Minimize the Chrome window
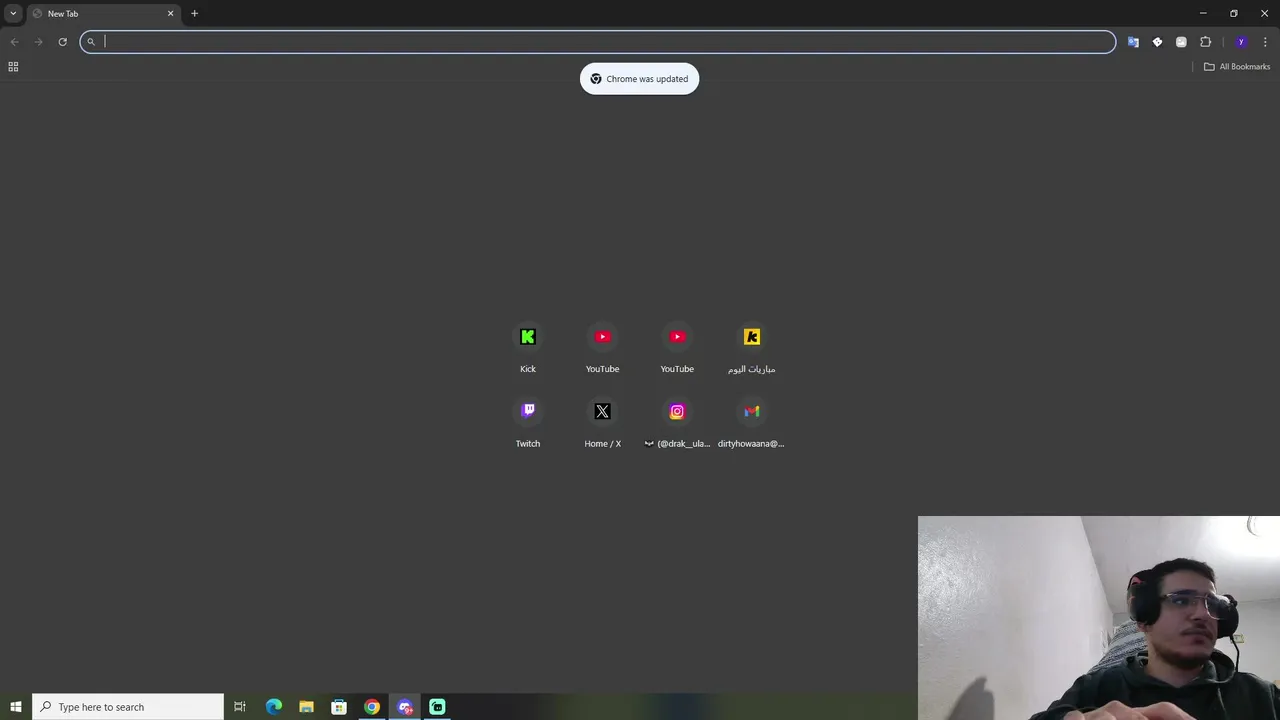This screenshot has height=720, width=1280. coord(1203,13)
